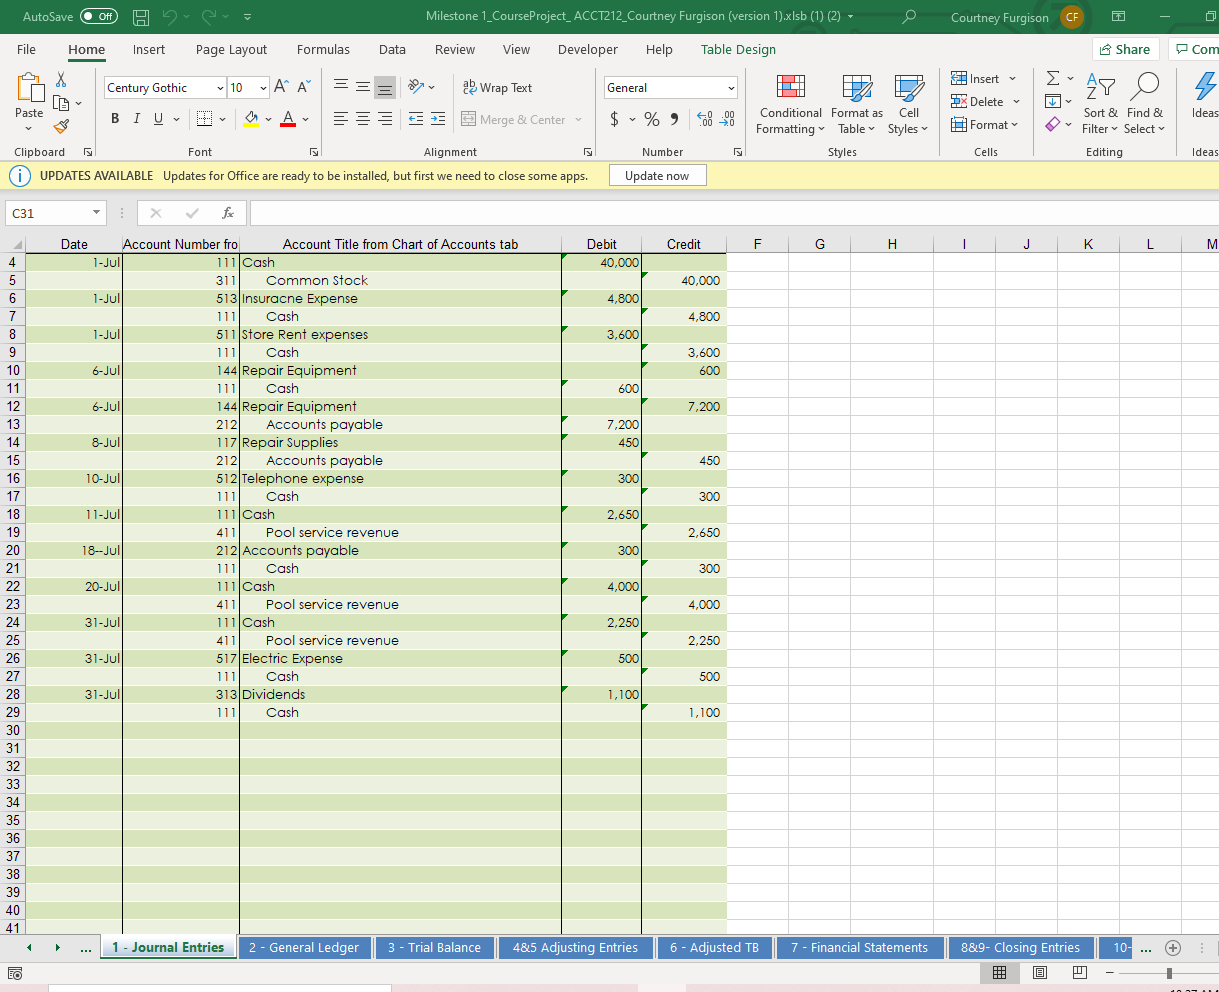Click the Center align icon
1219x992 pixels.
click(363, 119)
